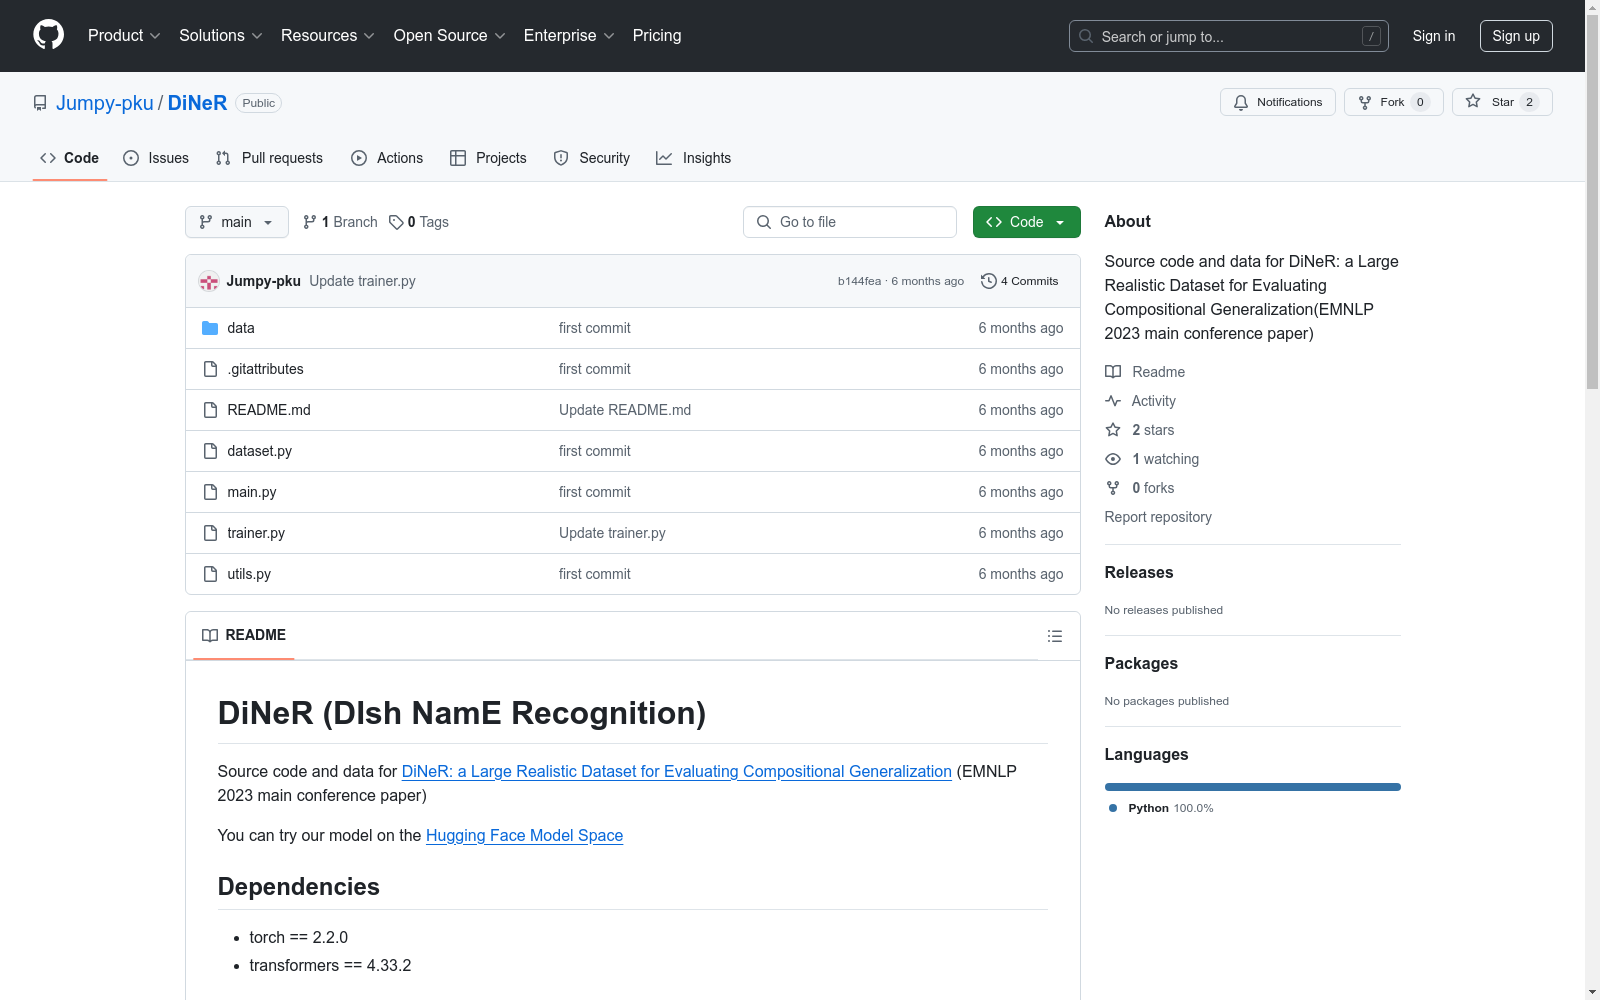Expand the Product menu
Screen dimensions: 1600x1000
pos(124,35)
